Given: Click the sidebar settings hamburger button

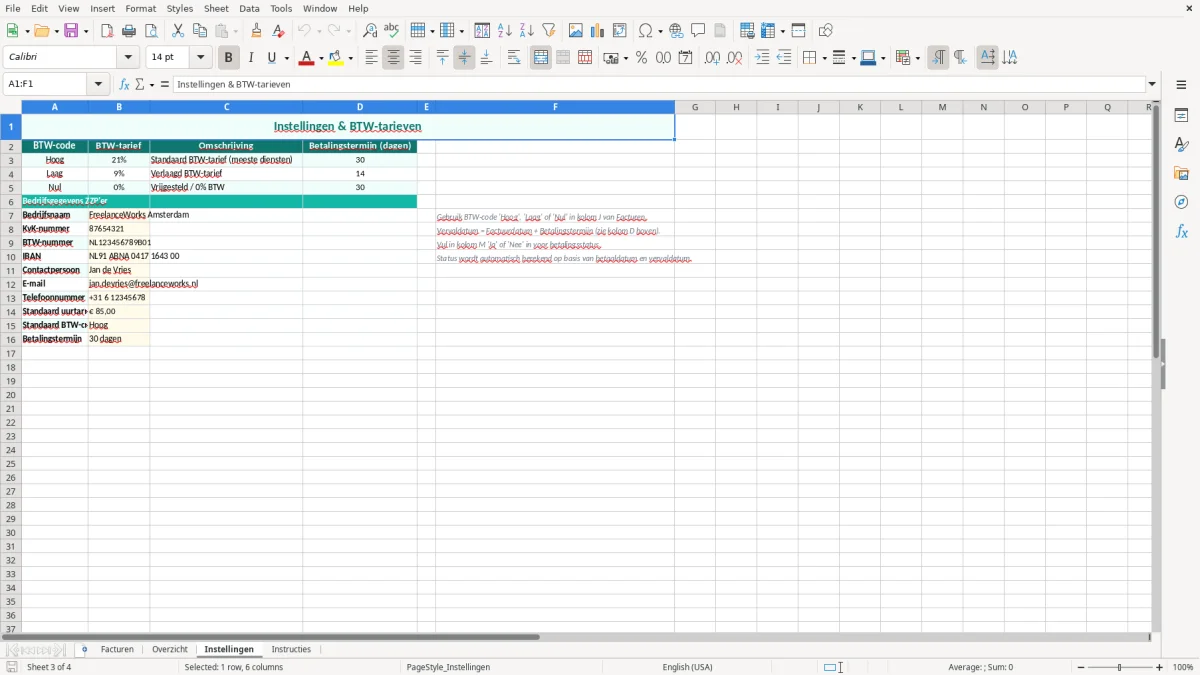Looking at the screenshot, I should (x=1181, y=85).
